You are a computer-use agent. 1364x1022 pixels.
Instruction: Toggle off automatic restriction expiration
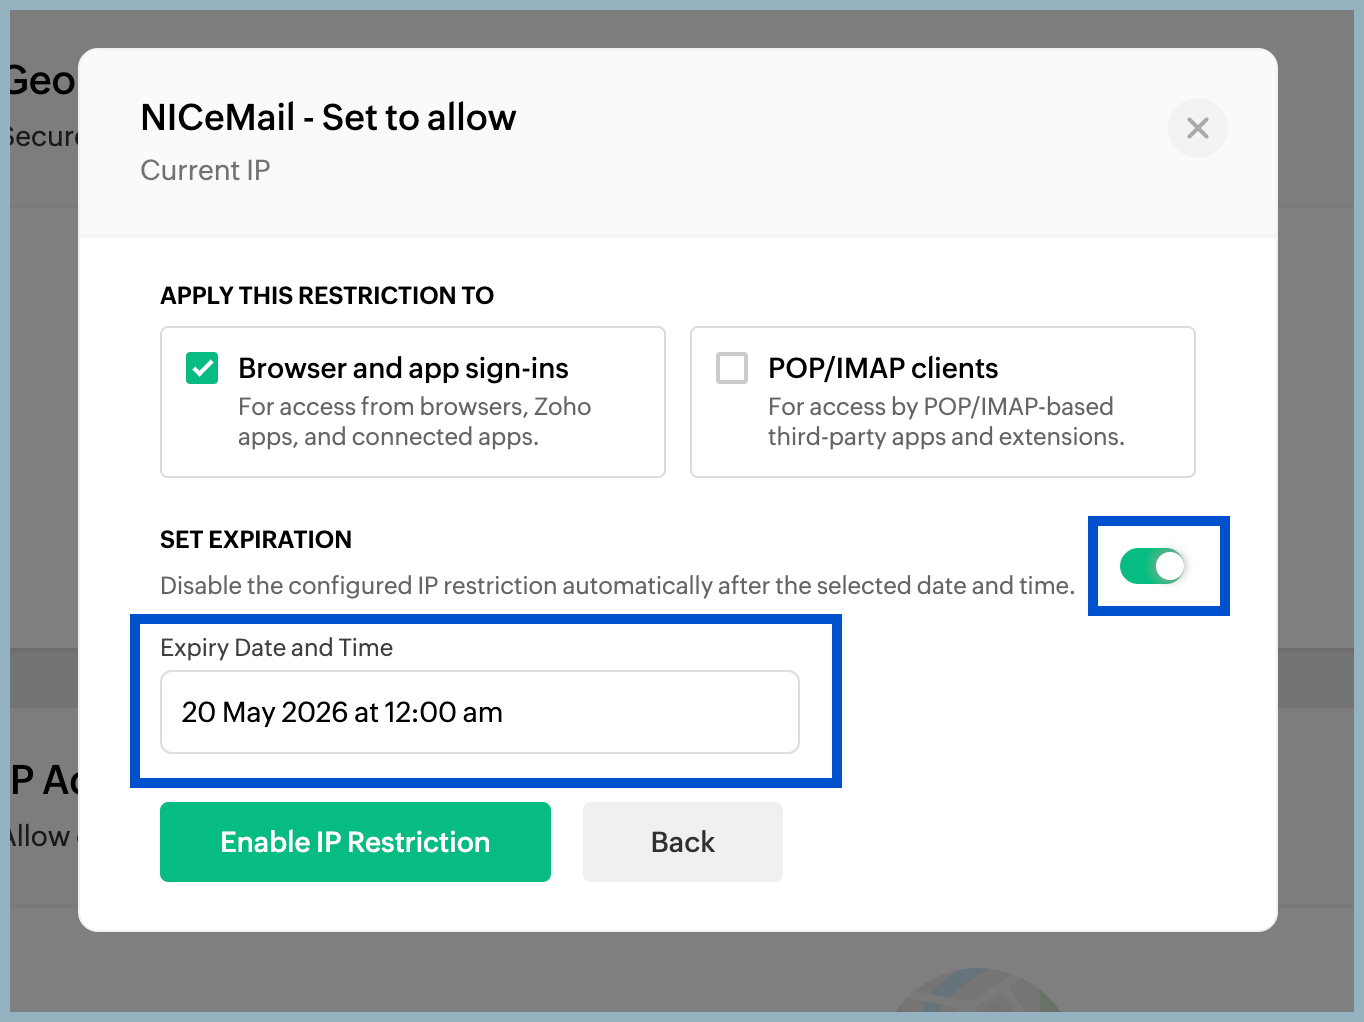point(1158,566)
